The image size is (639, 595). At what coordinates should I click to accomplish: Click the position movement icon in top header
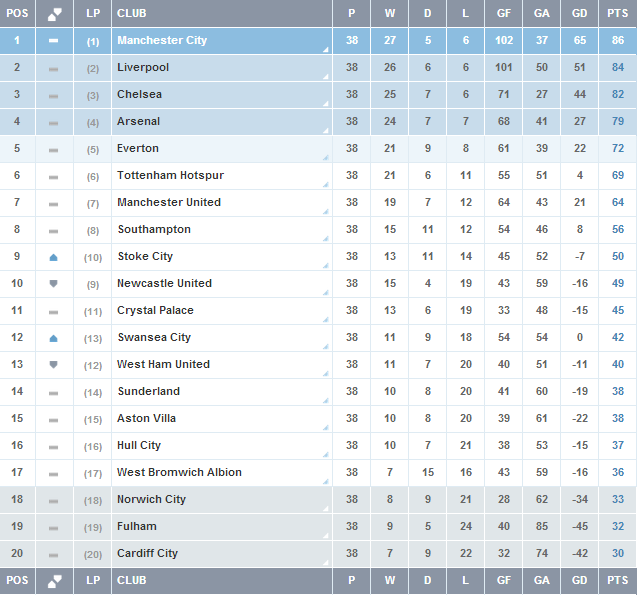pos(55,14)
